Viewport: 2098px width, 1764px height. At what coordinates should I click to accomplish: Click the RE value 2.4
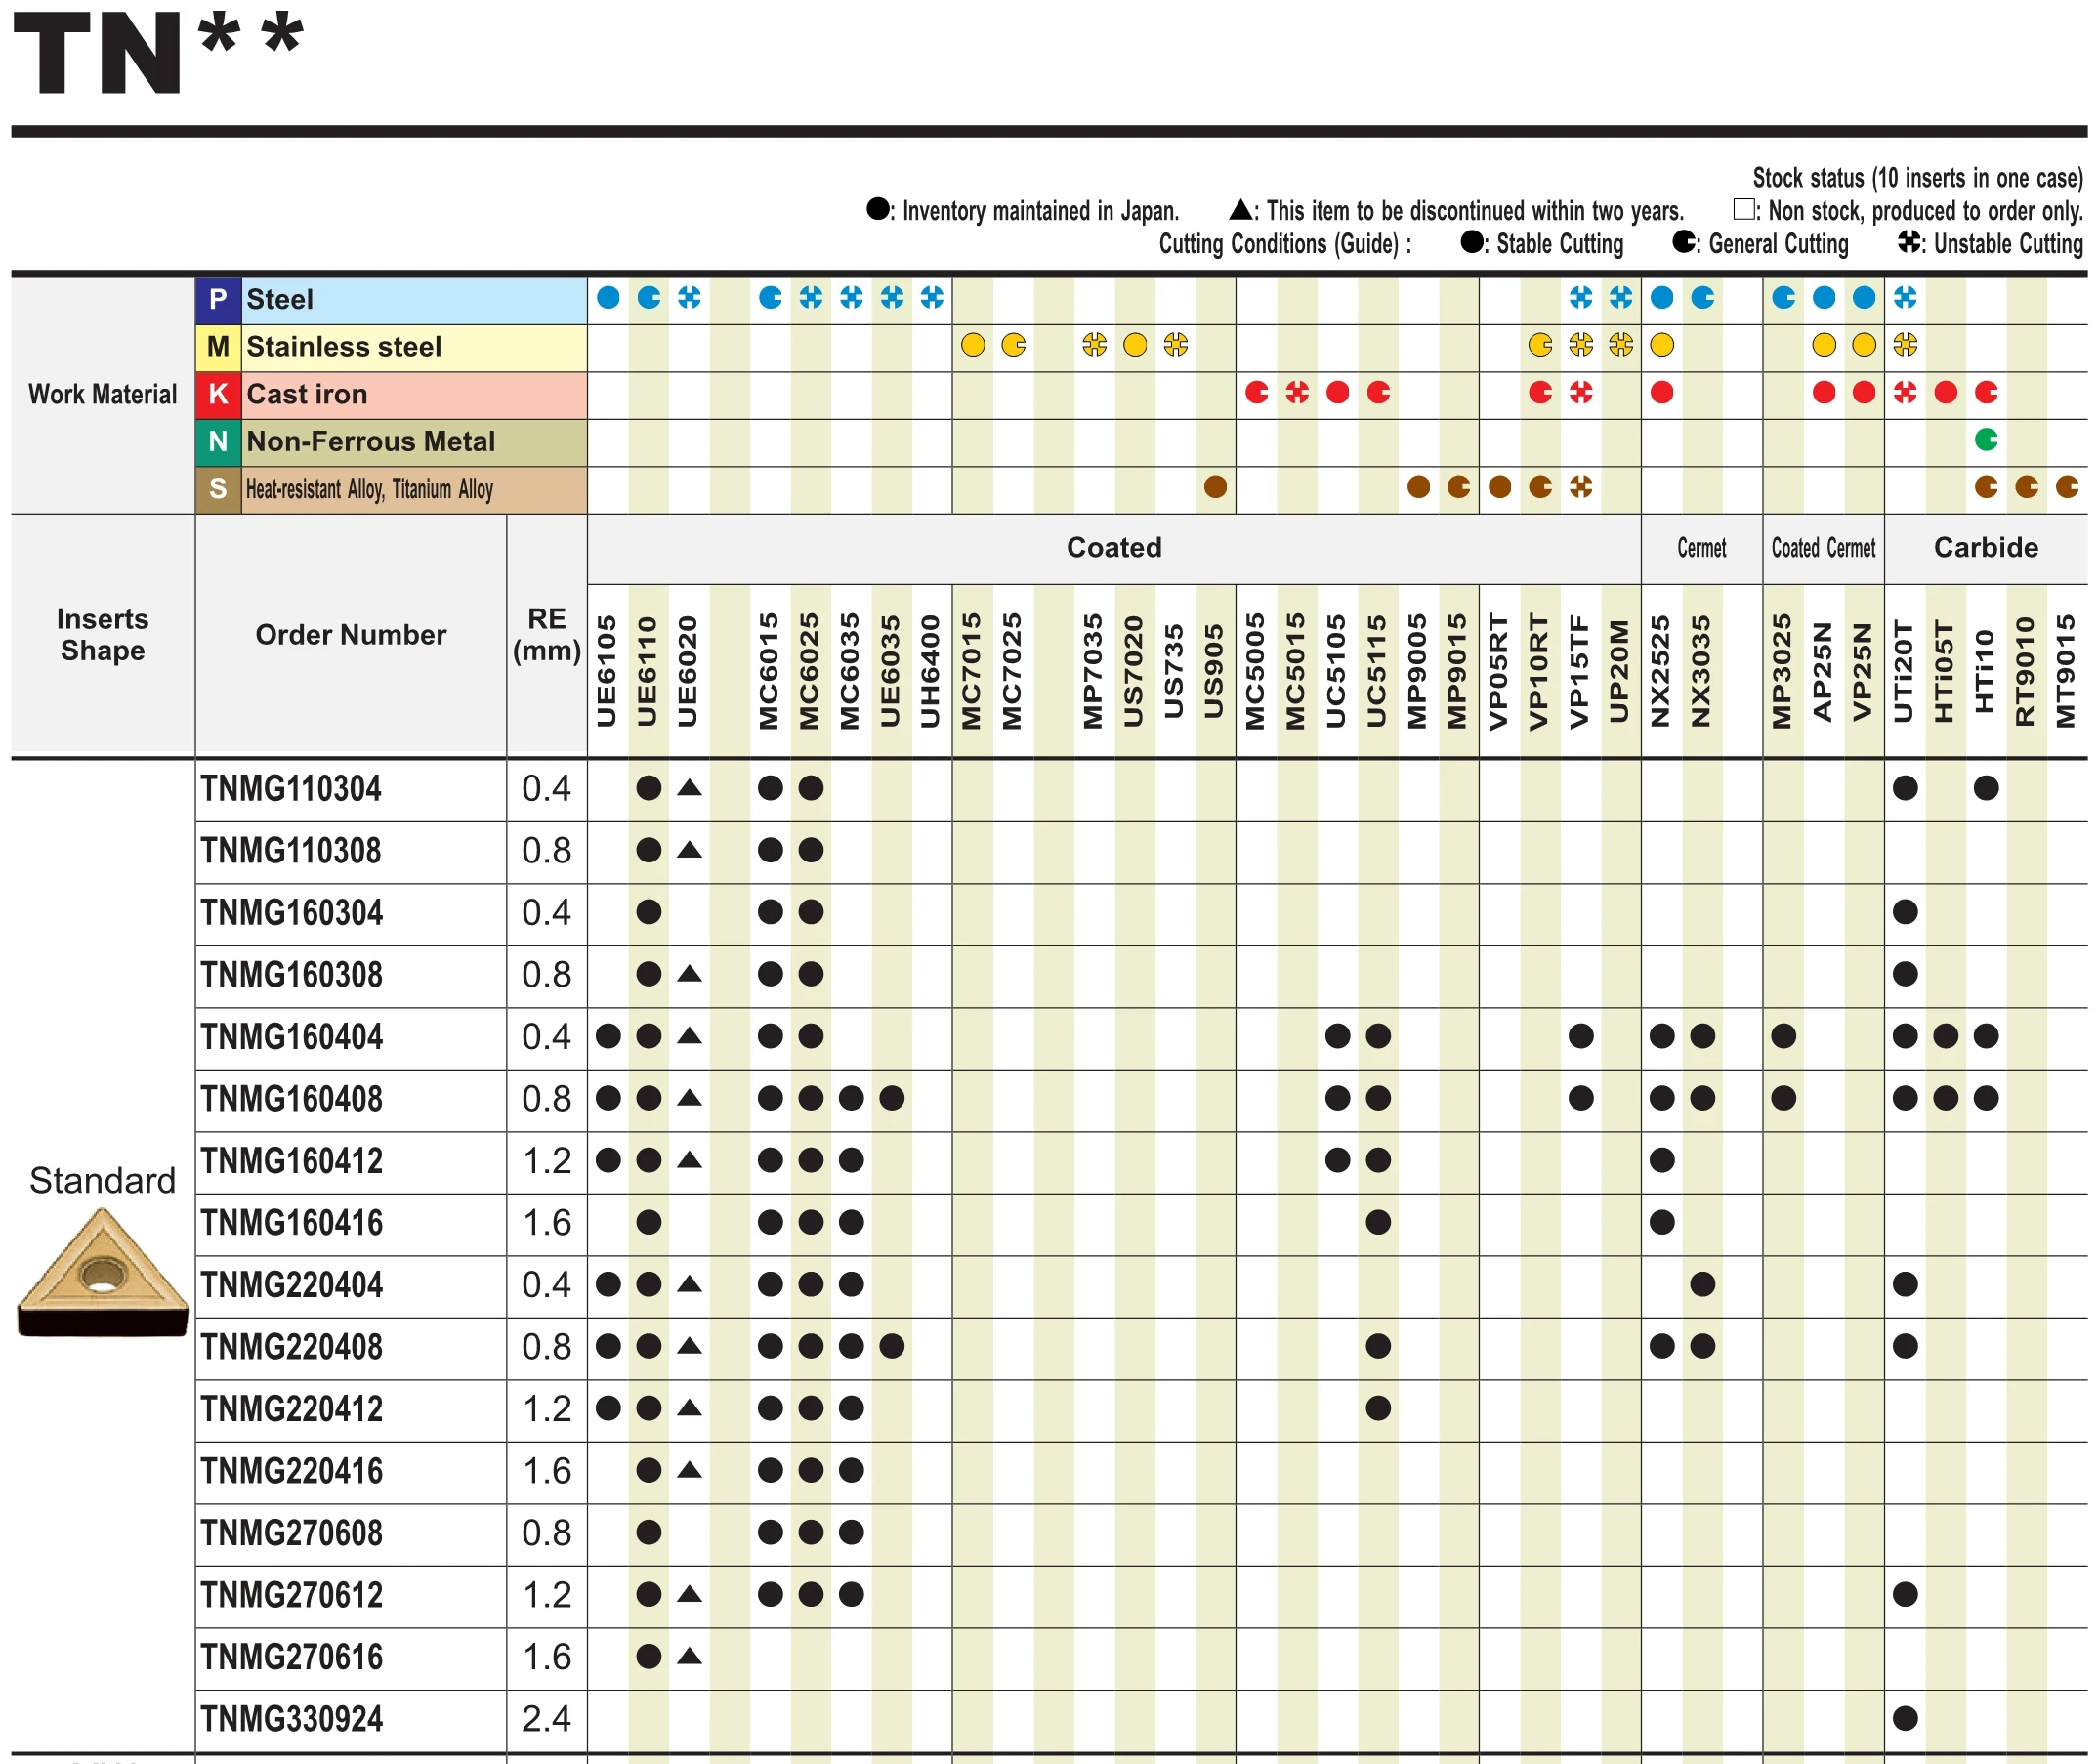point(546,1719)
